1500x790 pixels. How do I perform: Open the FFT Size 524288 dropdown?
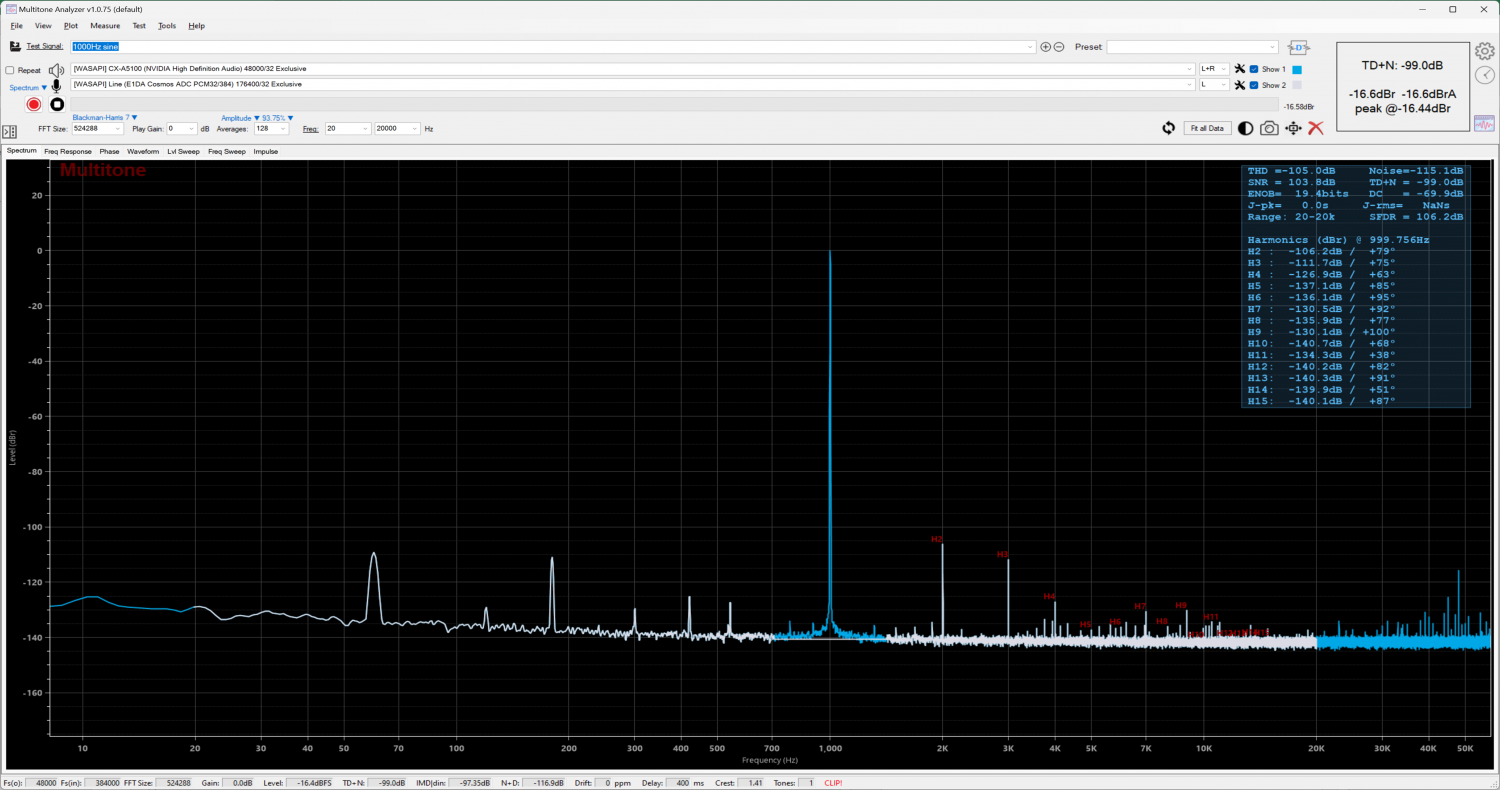[97, 129]
